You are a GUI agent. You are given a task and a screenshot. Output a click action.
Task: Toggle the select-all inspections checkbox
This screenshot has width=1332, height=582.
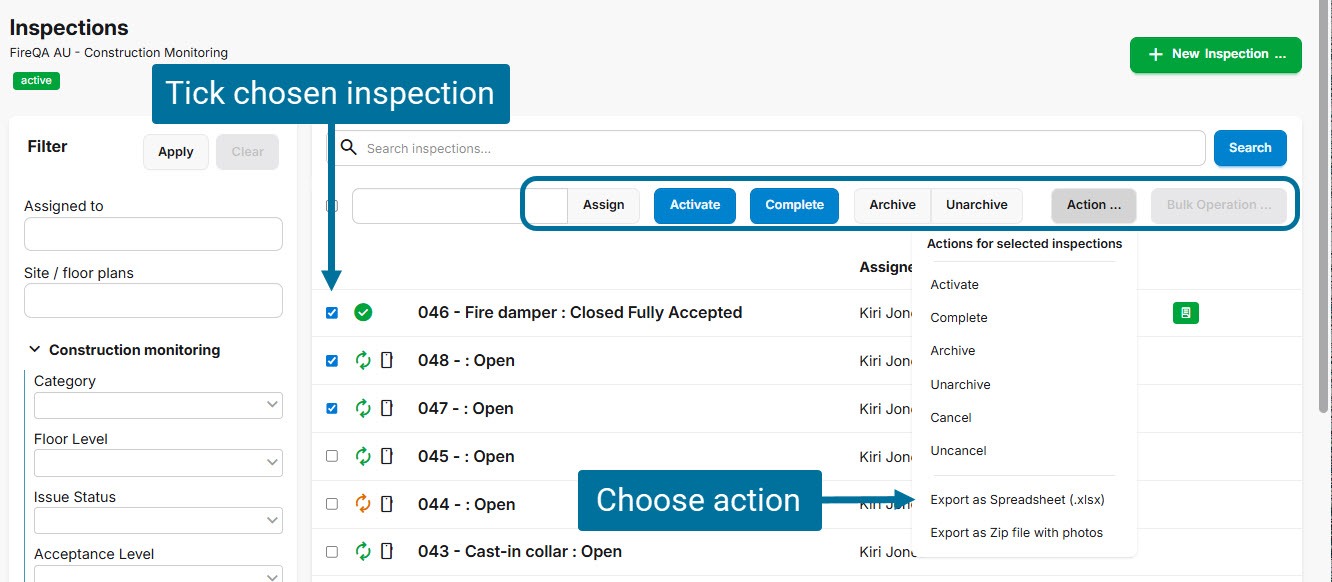[332, 206]
